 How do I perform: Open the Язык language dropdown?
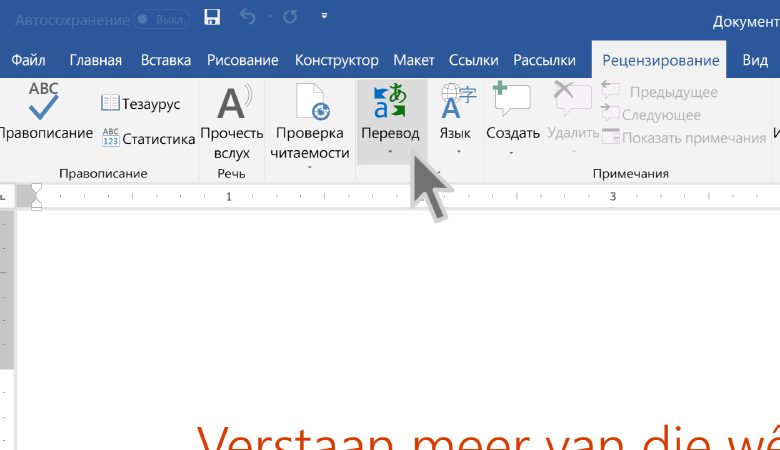tap(456, 152)
